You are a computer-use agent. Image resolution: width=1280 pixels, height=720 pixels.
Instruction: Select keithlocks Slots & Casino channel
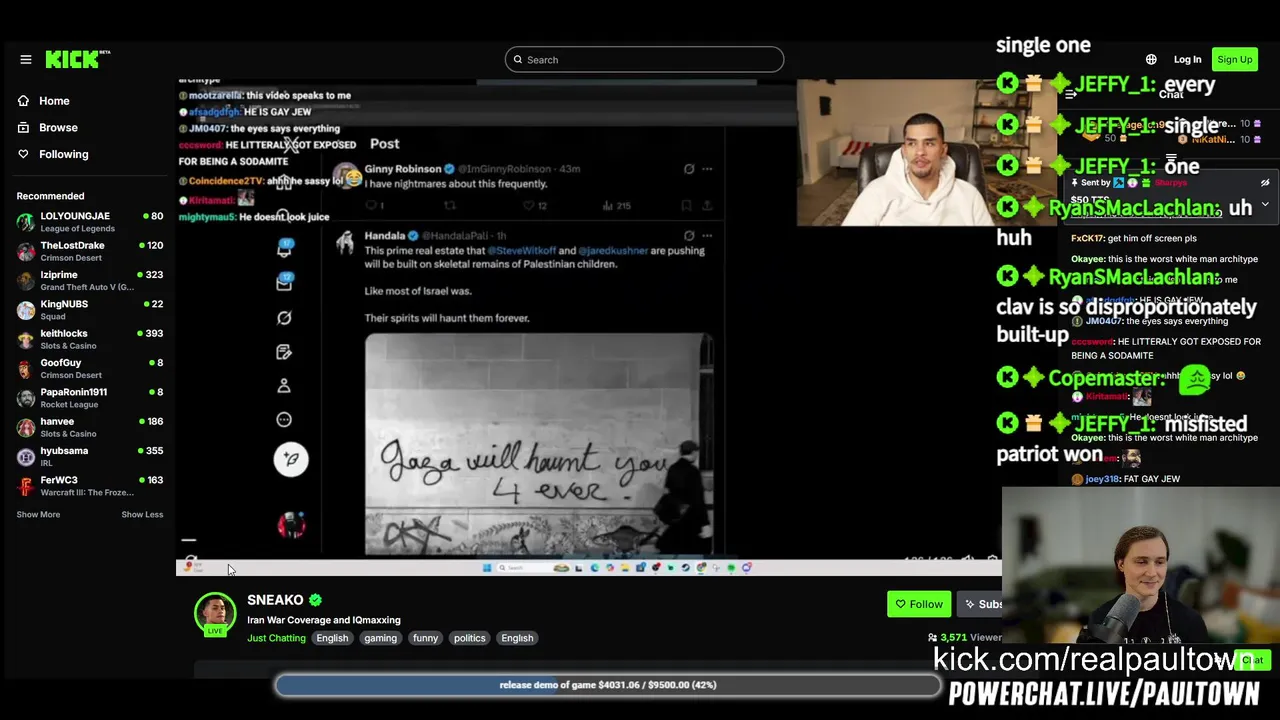pyautogui.click(x=89, y=339)
